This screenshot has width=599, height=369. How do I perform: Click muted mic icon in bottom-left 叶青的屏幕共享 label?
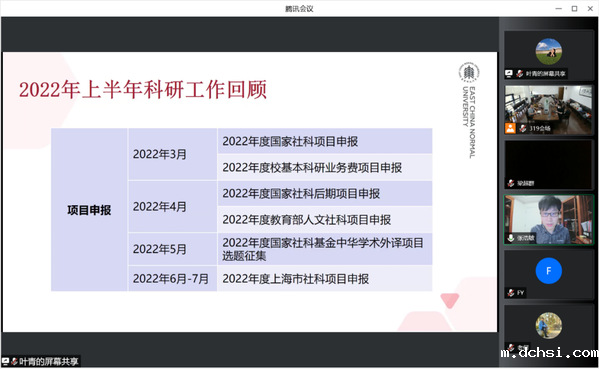[x=14, y=361]
